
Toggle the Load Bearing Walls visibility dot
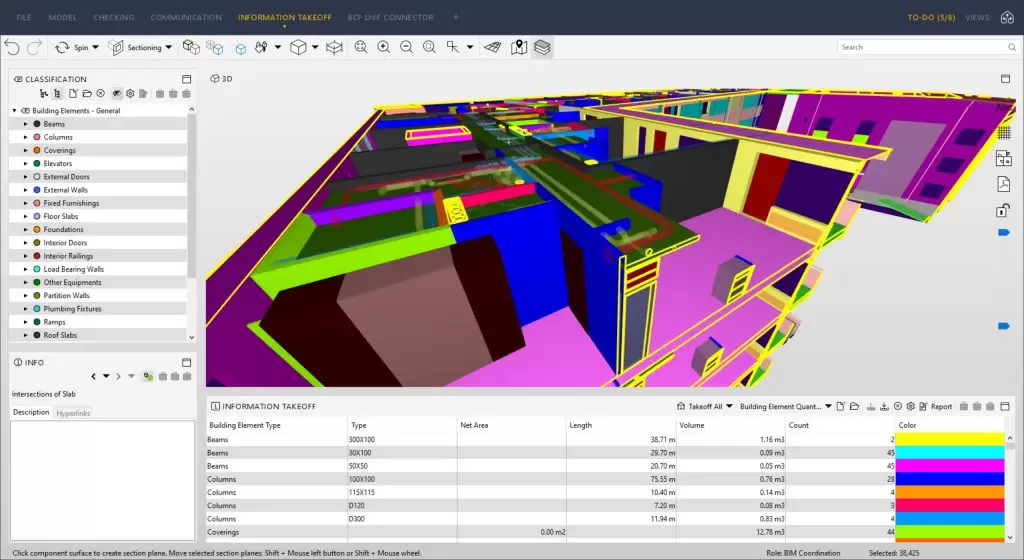pos(37,269)
